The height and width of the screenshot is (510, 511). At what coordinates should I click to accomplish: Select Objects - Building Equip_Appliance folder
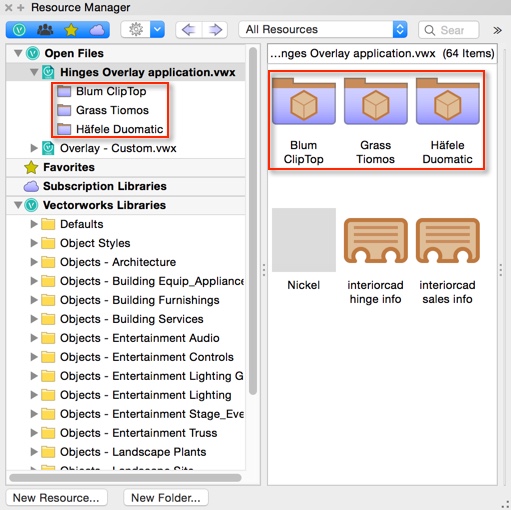152,281
